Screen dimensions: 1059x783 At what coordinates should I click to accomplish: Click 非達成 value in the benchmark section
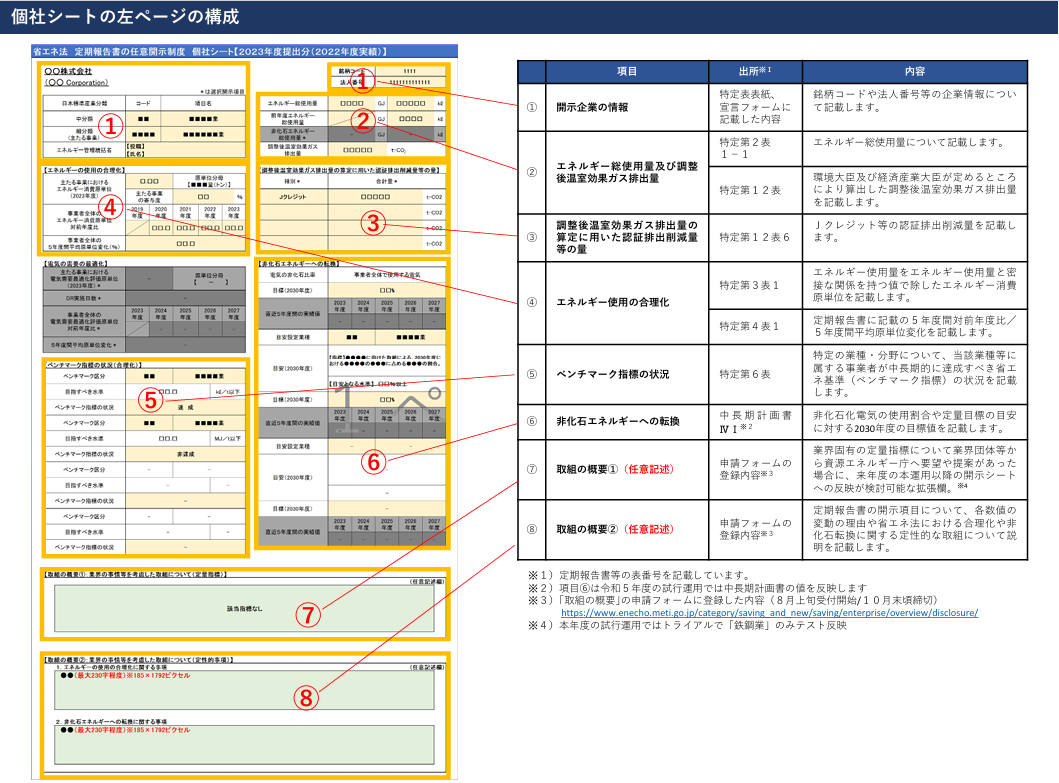(x=186, y=454)
